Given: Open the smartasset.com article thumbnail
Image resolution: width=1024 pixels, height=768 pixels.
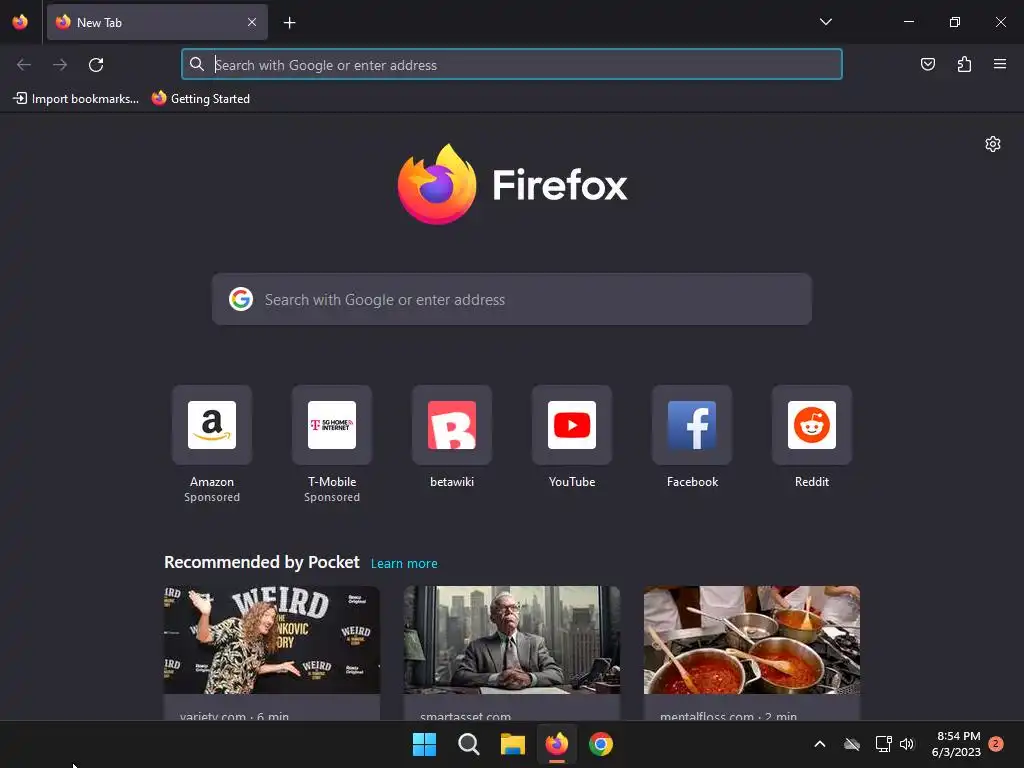Looking at the screenshot, I should 511,640.
